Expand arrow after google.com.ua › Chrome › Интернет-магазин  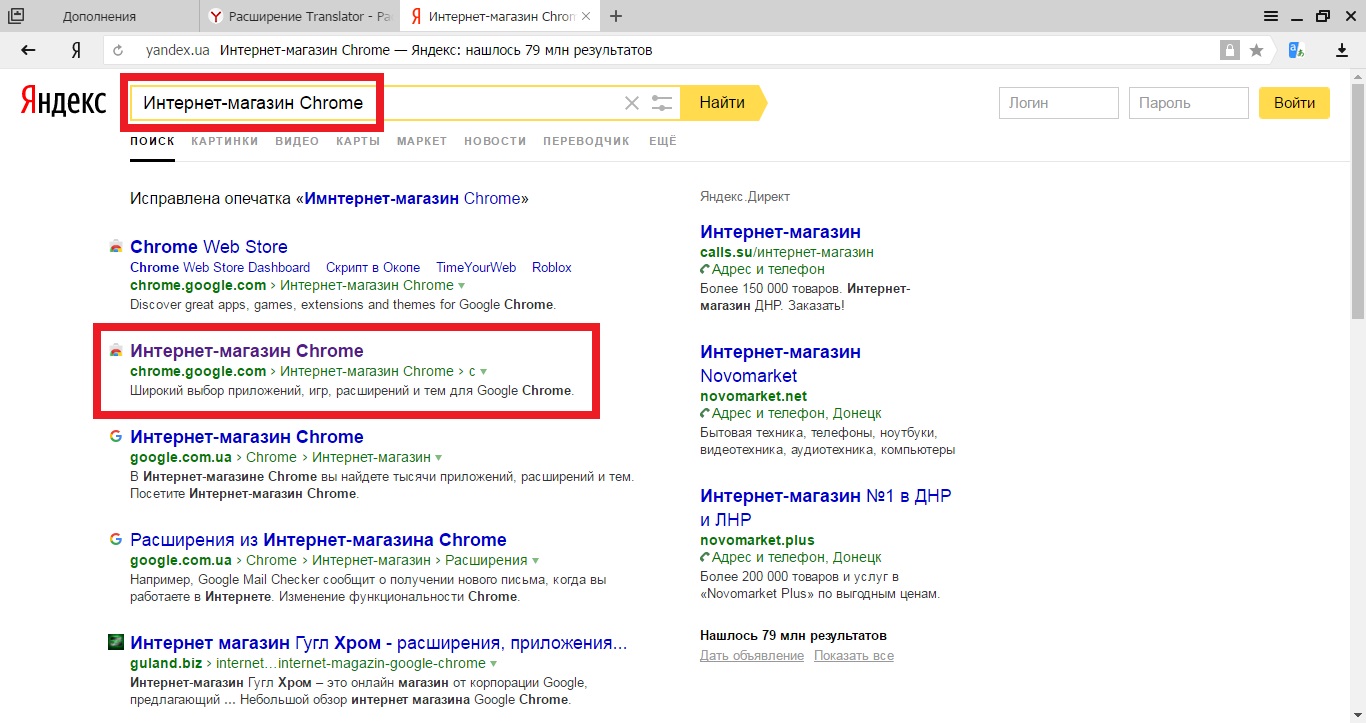(x=438, y=458)
